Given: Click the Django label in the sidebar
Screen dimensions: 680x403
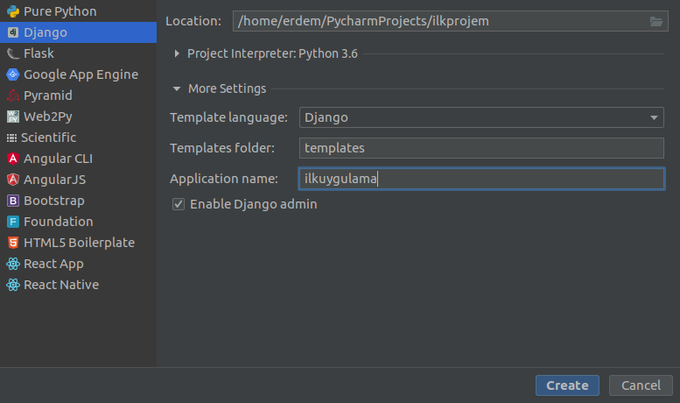Looking at the screenshot, I should [x=46, y=33].
